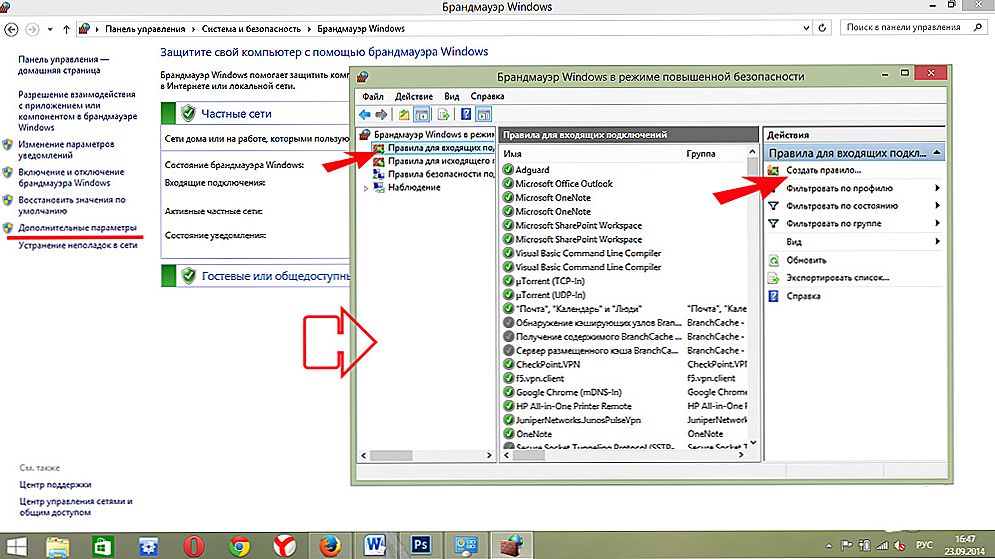Expand the Наблюдение tree node
The width and height of the screenshot is (995, 559).
(366, 188)
